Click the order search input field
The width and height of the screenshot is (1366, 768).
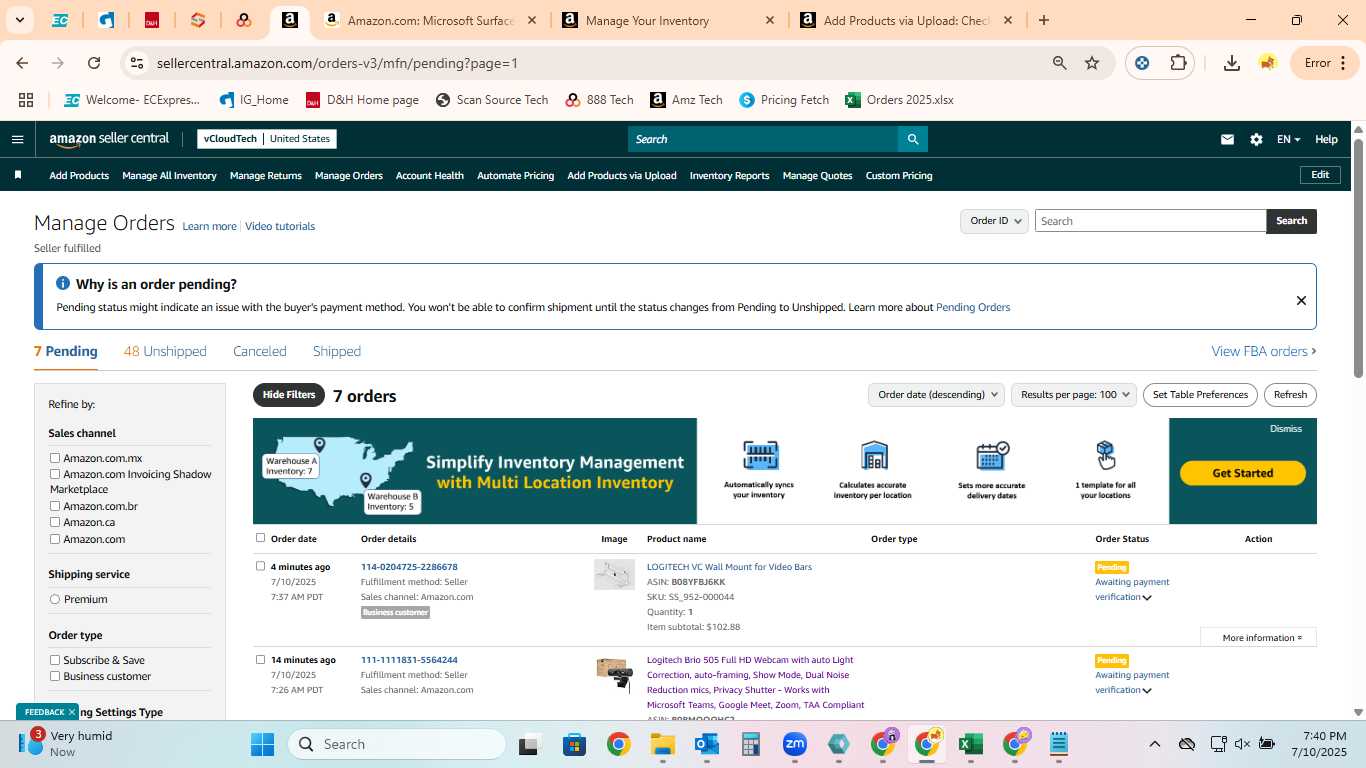pyautogui.click(x=1150, y=221)
